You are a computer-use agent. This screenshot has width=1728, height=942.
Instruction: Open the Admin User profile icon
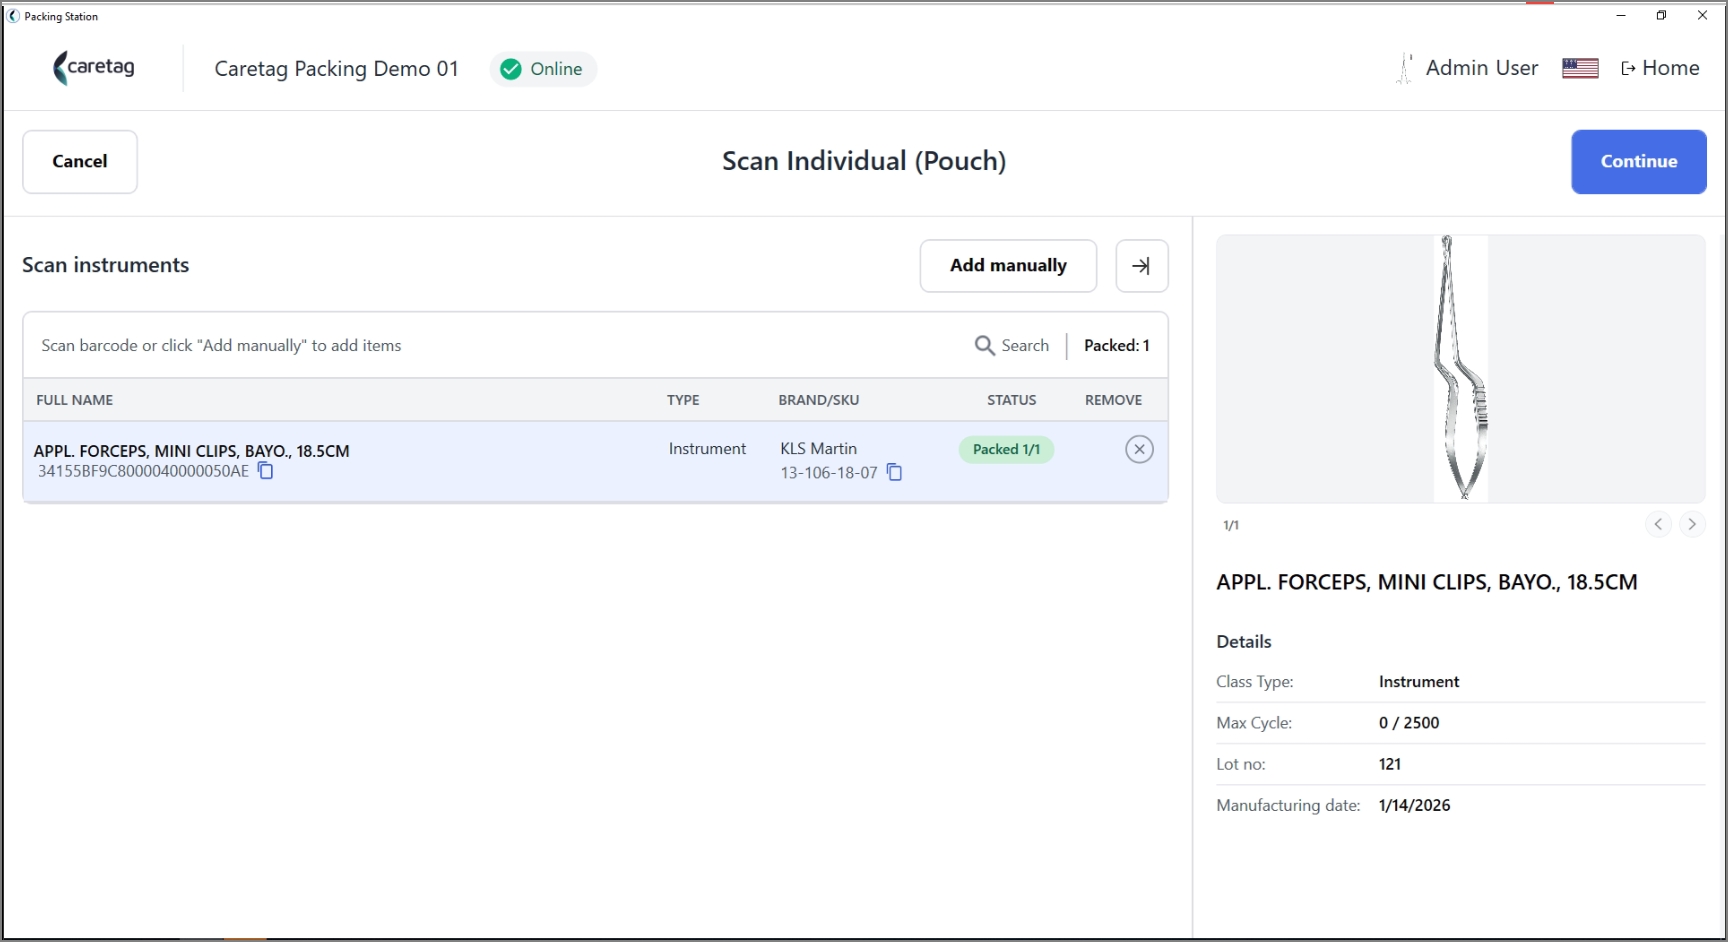[x=1404, y=68]
